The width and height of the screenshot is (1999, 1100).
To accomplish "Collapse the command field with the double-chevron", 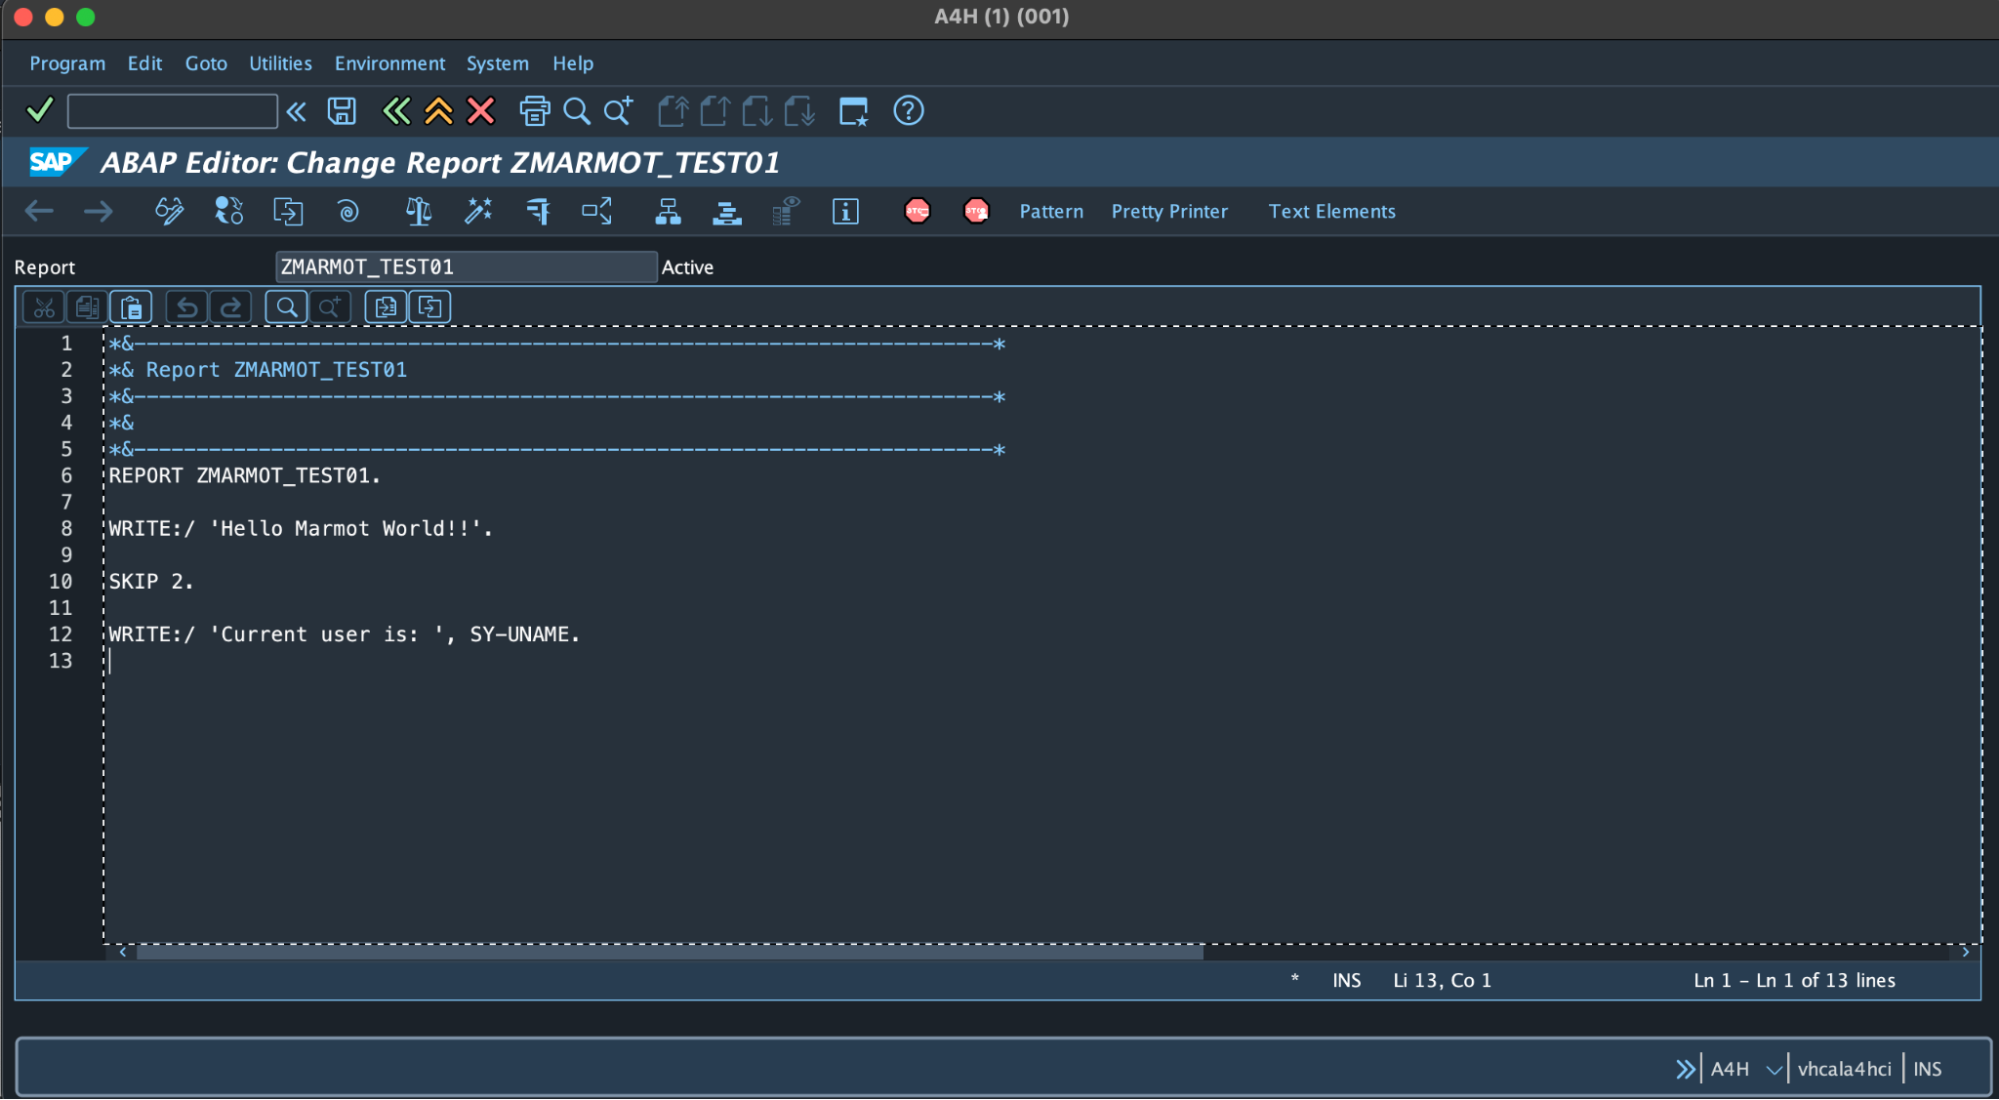I will [296, 111].
